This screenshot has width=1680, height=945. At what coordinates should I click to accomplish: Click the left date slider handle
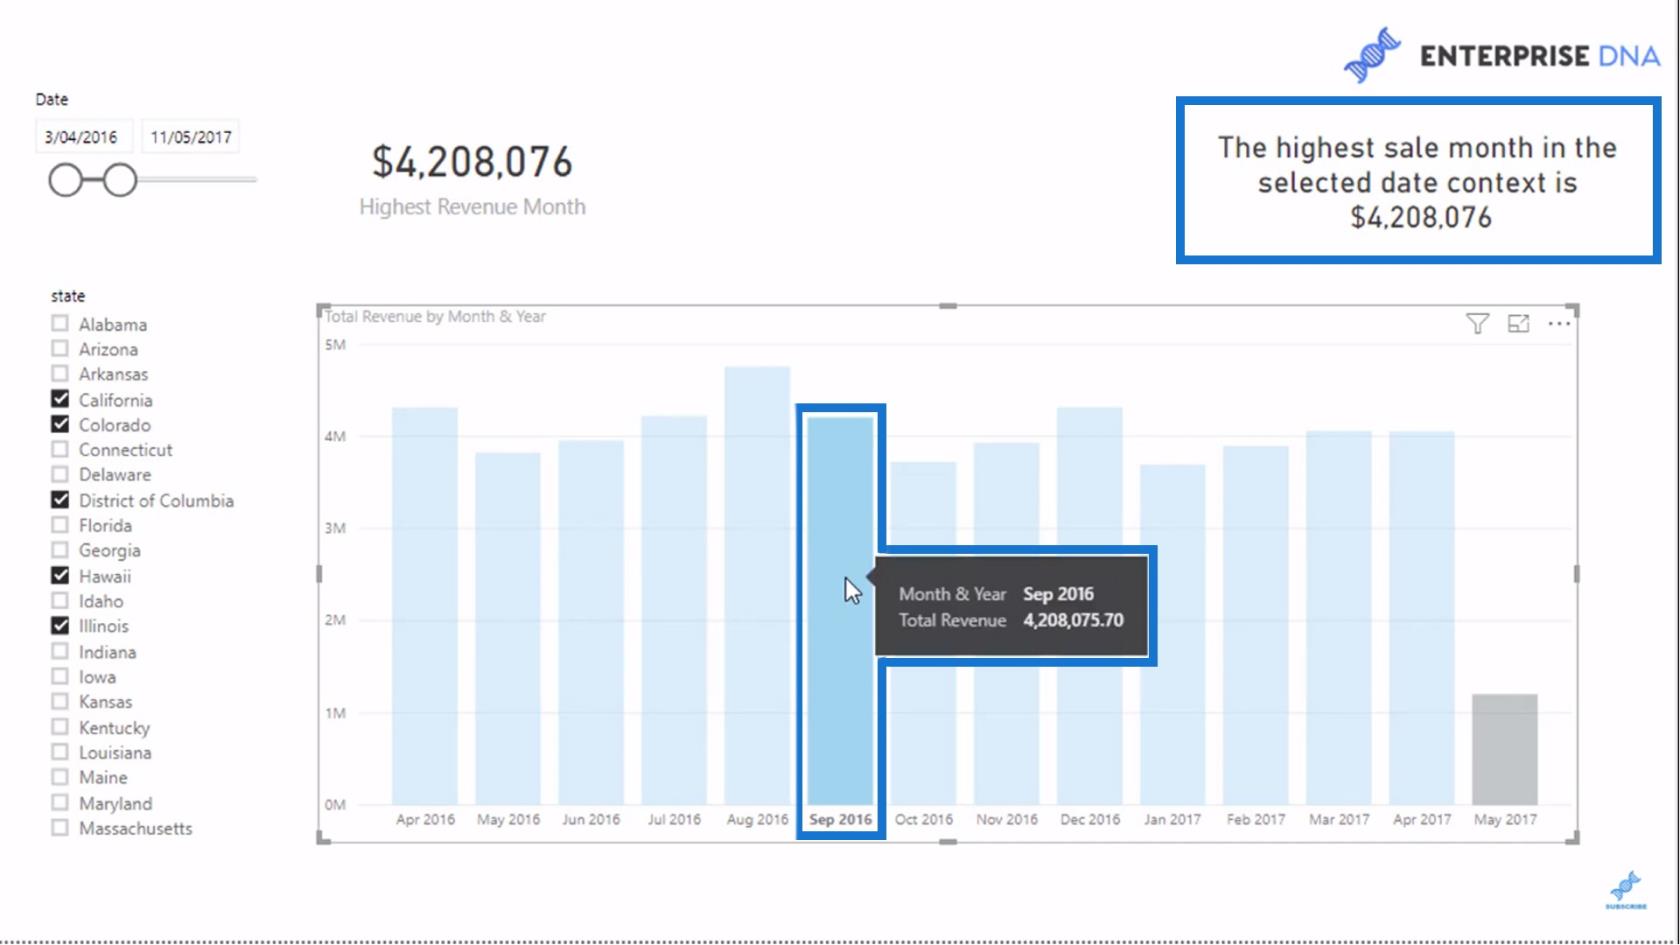[x=66, y=180]
